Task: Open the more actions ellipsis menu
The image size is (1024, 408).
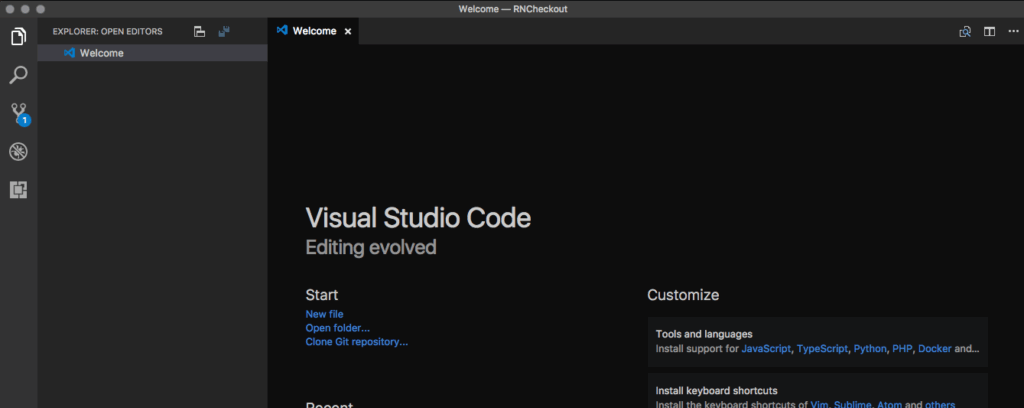Action: coord(1013,31)
